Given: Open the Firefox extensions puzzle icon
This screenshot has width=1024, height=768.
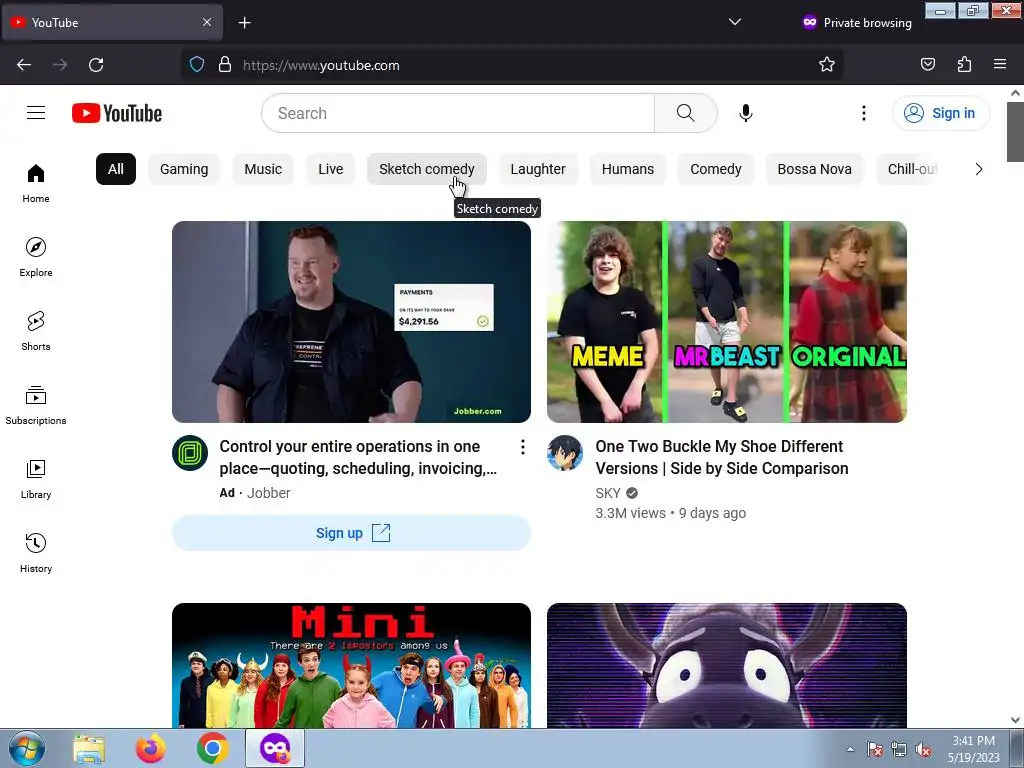Looking at the screenshot, I should point(964,65).
